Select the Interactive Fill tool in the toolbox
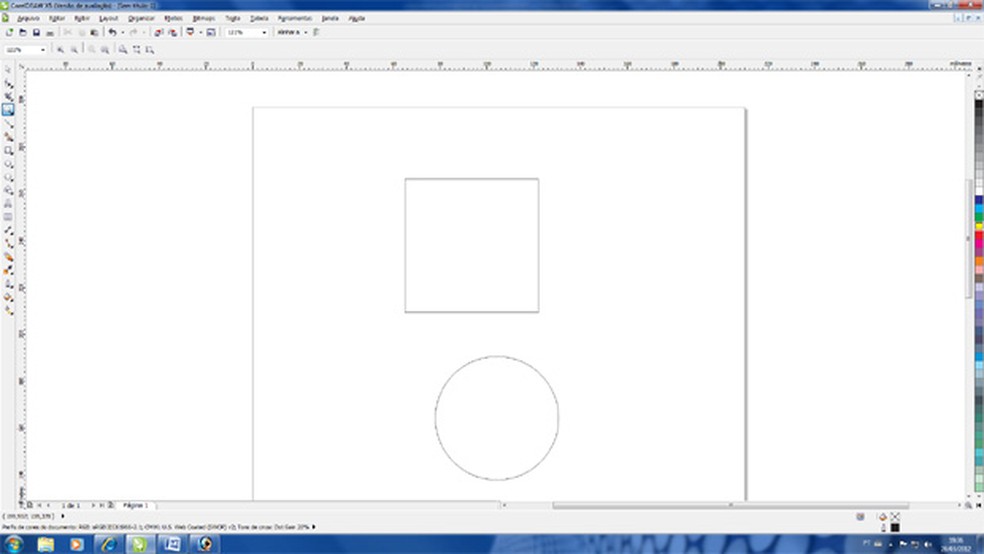 click(8, 310)
